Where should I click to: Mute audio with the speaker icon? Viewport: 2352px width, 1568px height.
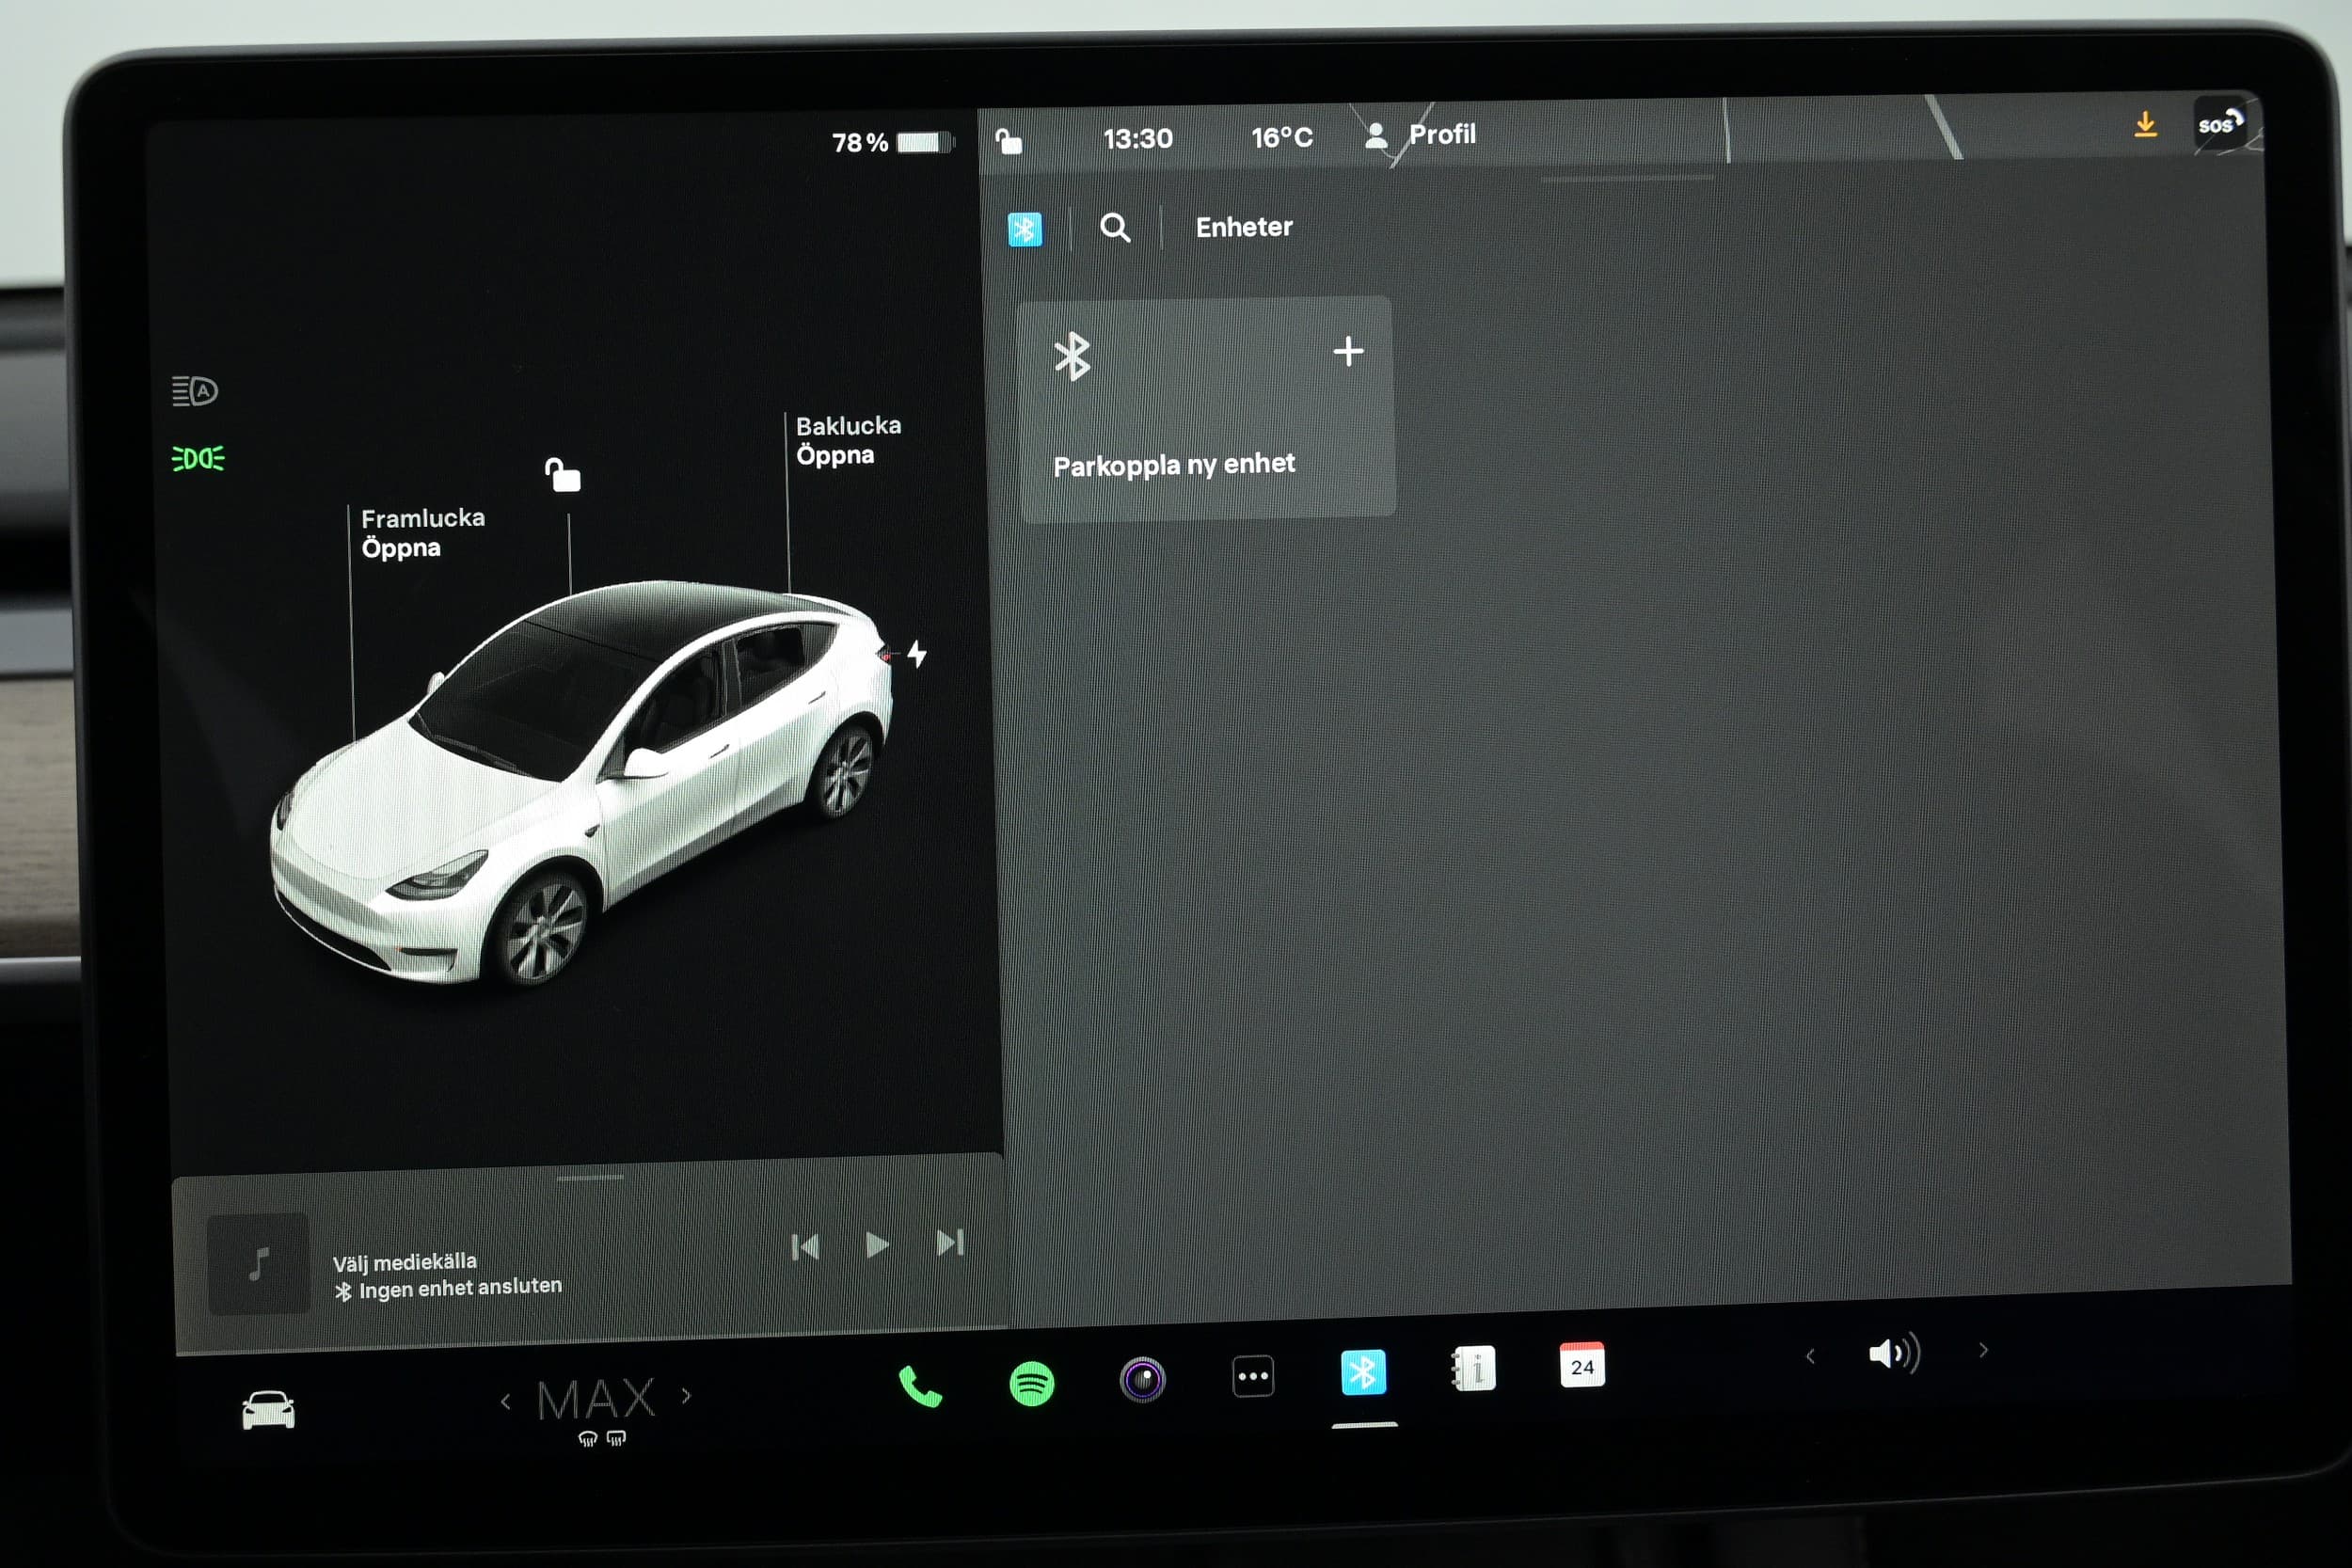(x=1893, y=1353)
